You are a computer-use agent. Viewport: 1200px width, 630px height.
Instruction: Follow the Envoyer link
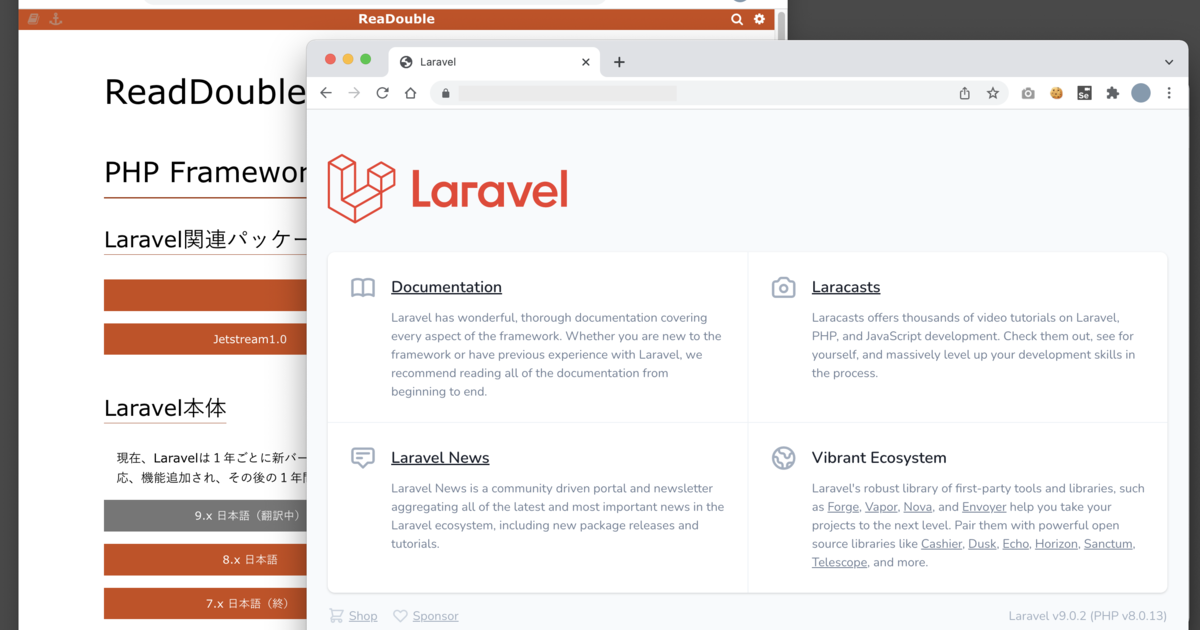tap(984, 507)
